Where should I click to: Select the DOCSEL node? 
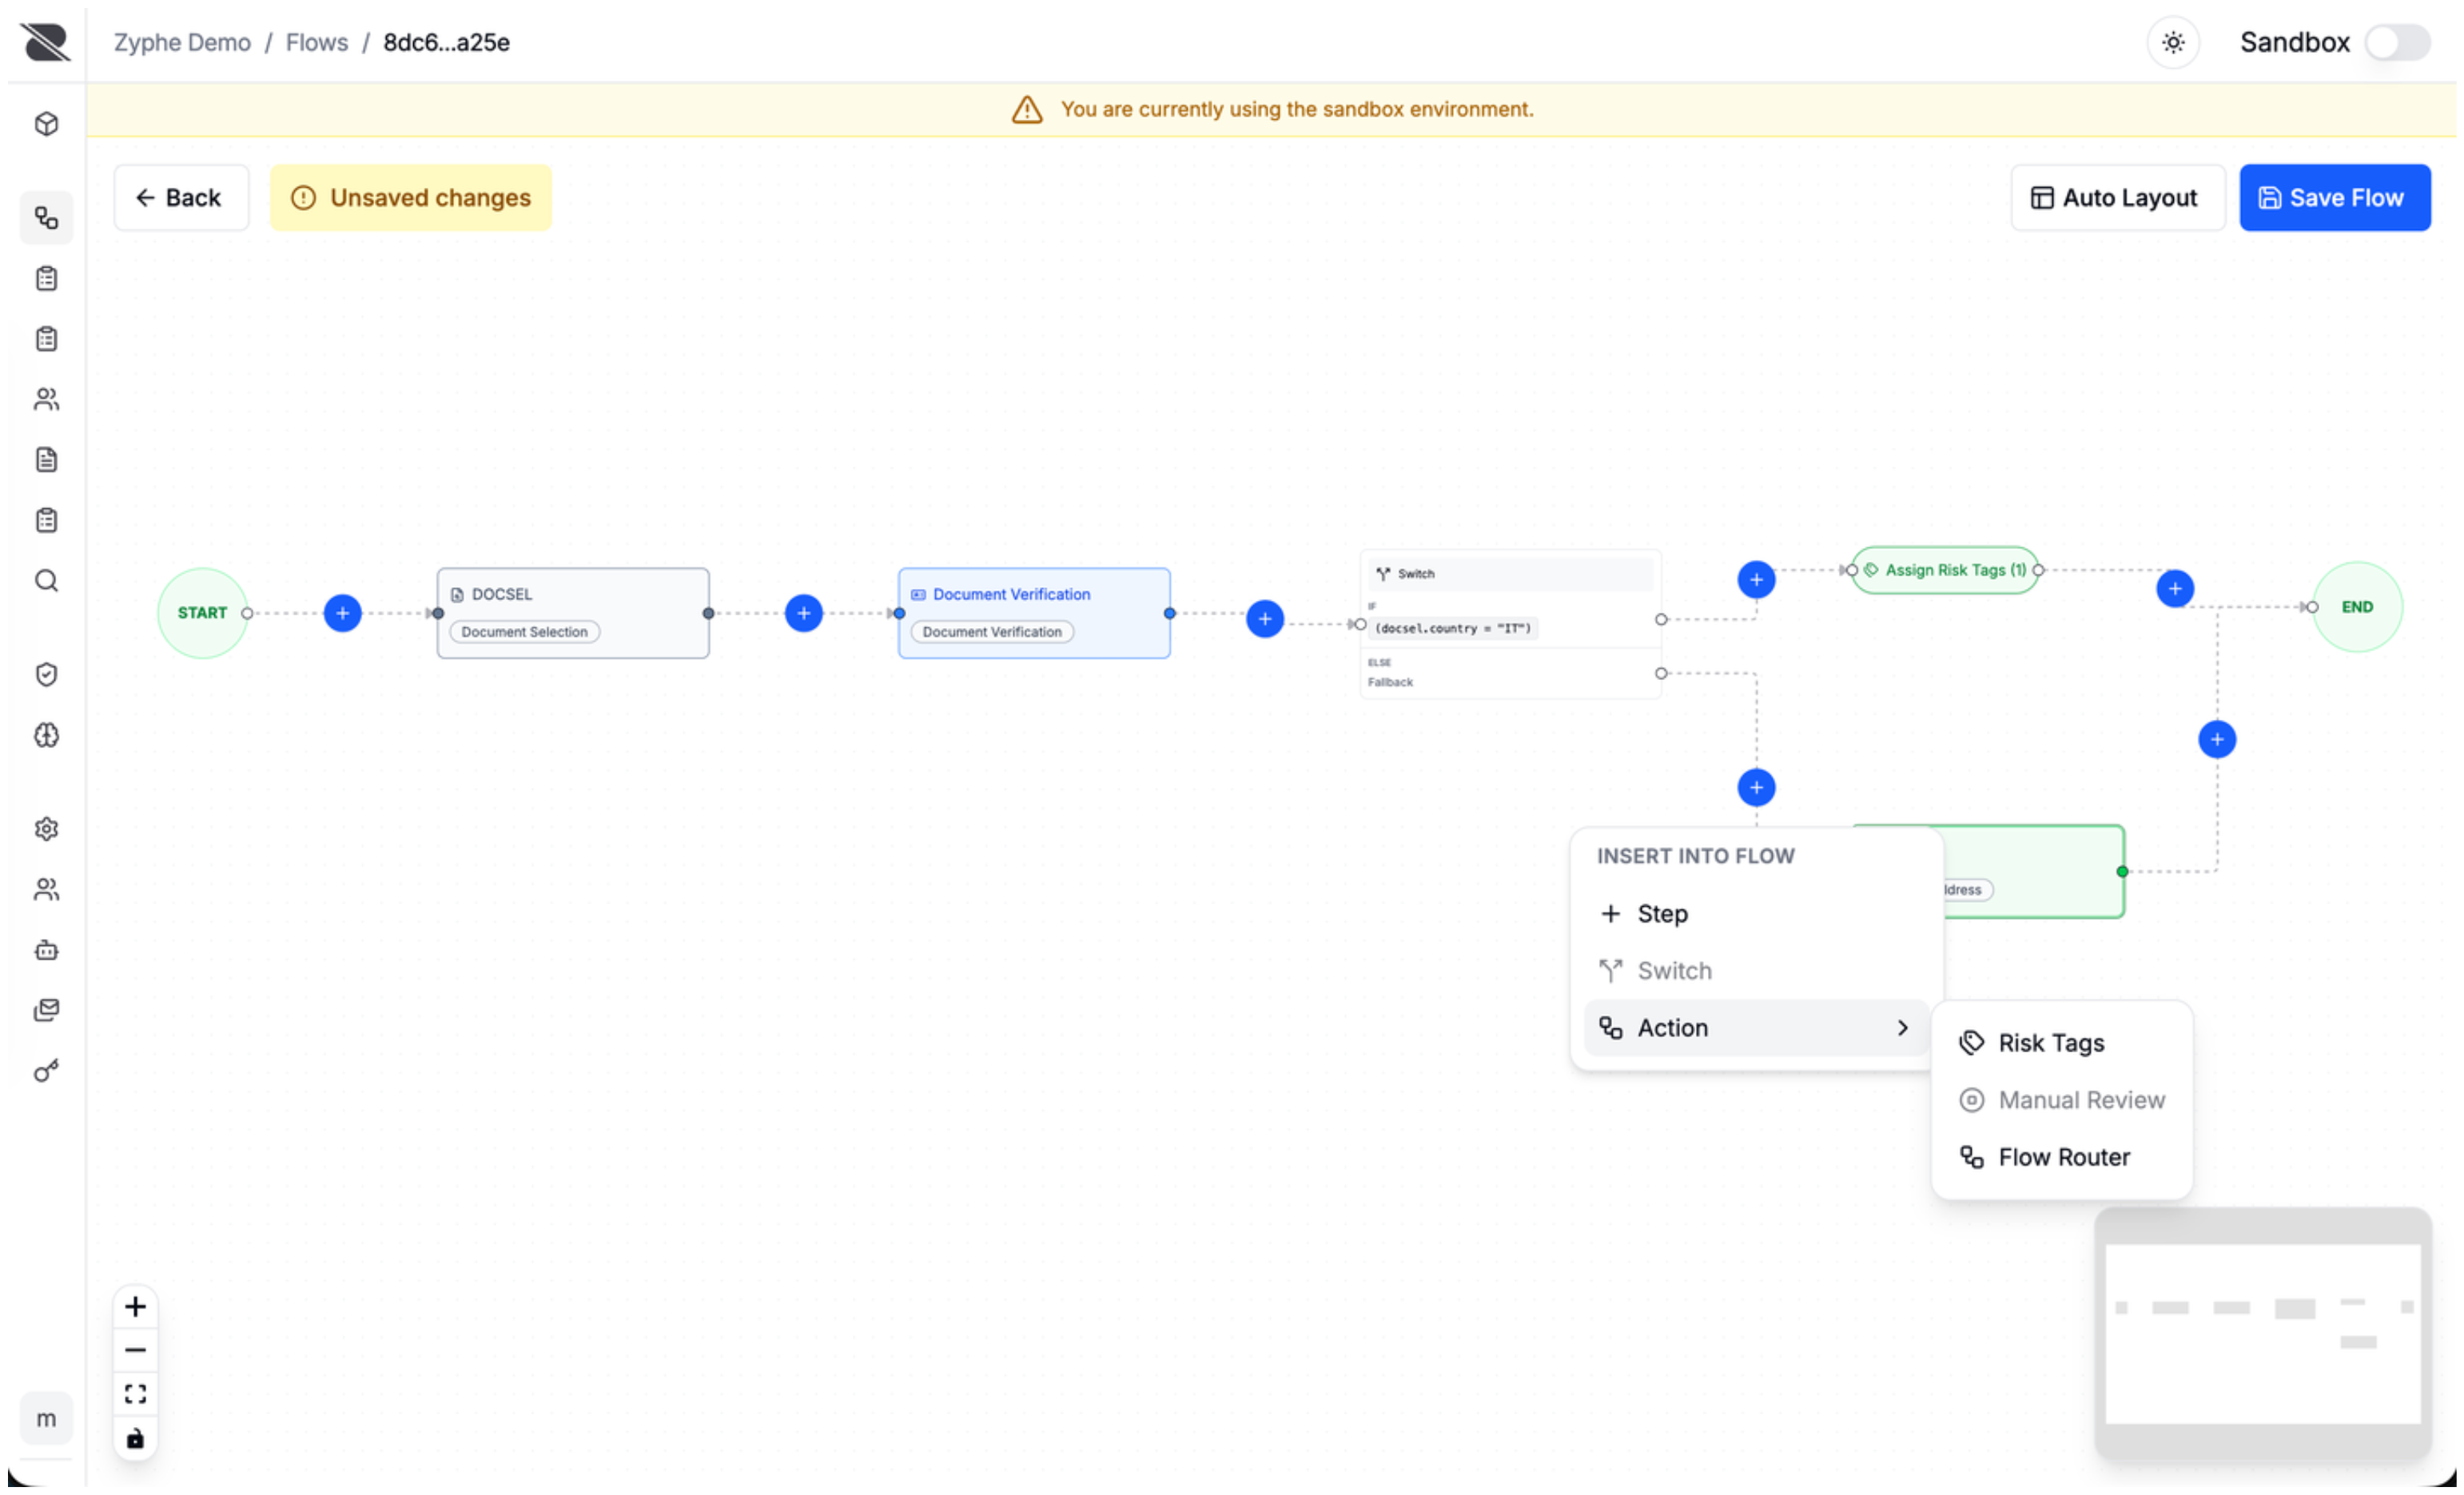click(x=573, y=613)
